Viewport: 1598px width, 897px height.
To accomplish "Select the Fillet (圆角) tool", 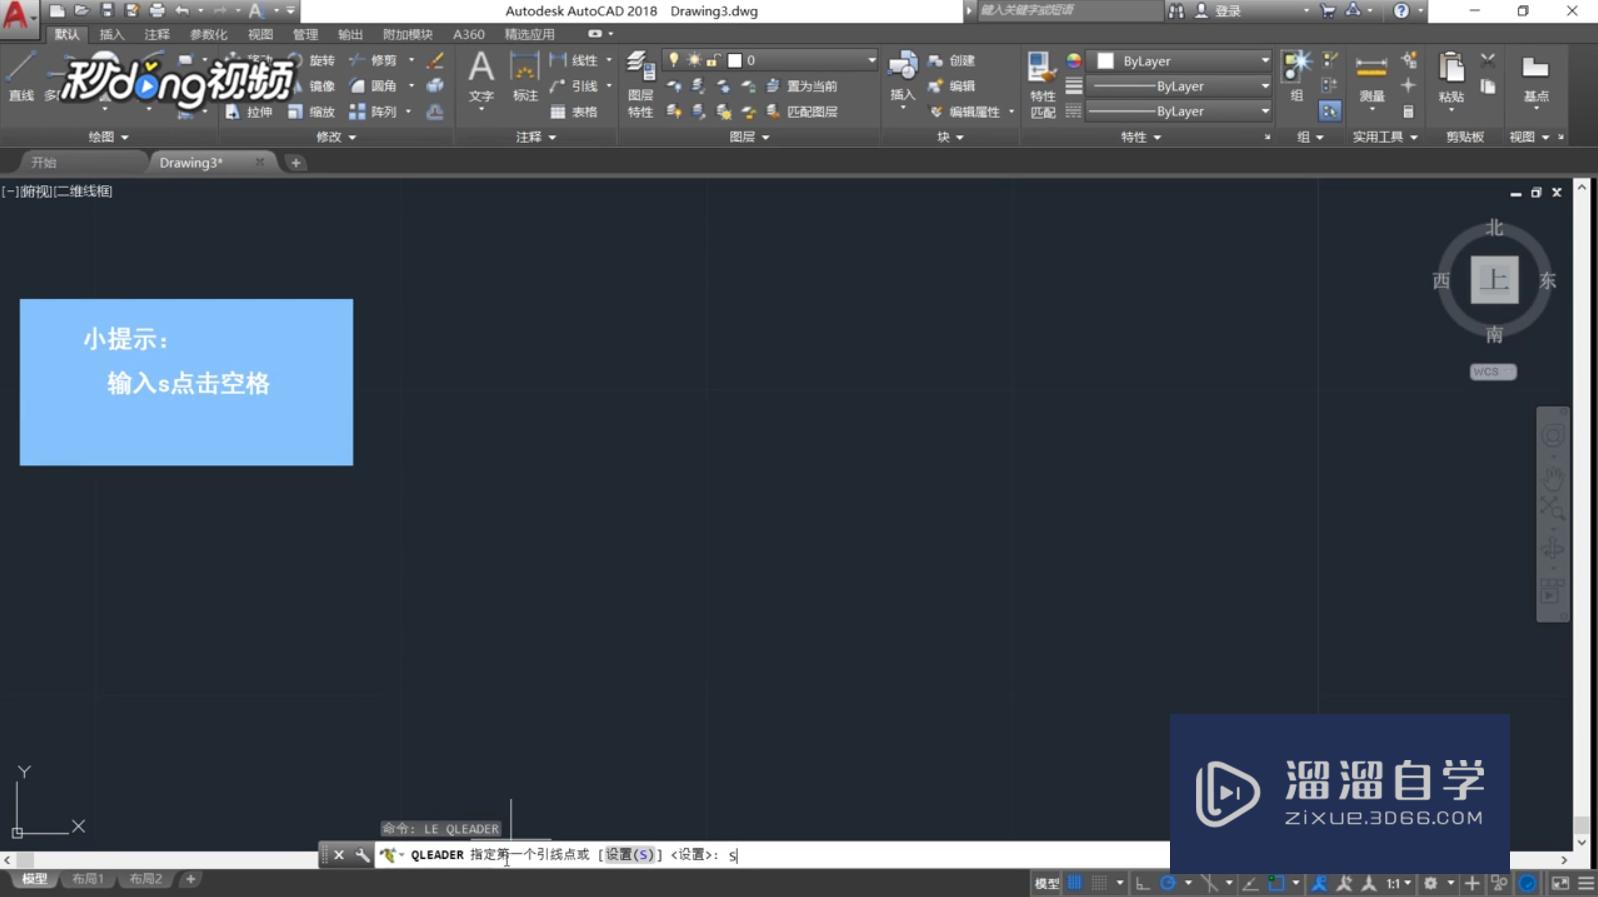I will pos(373,86).
